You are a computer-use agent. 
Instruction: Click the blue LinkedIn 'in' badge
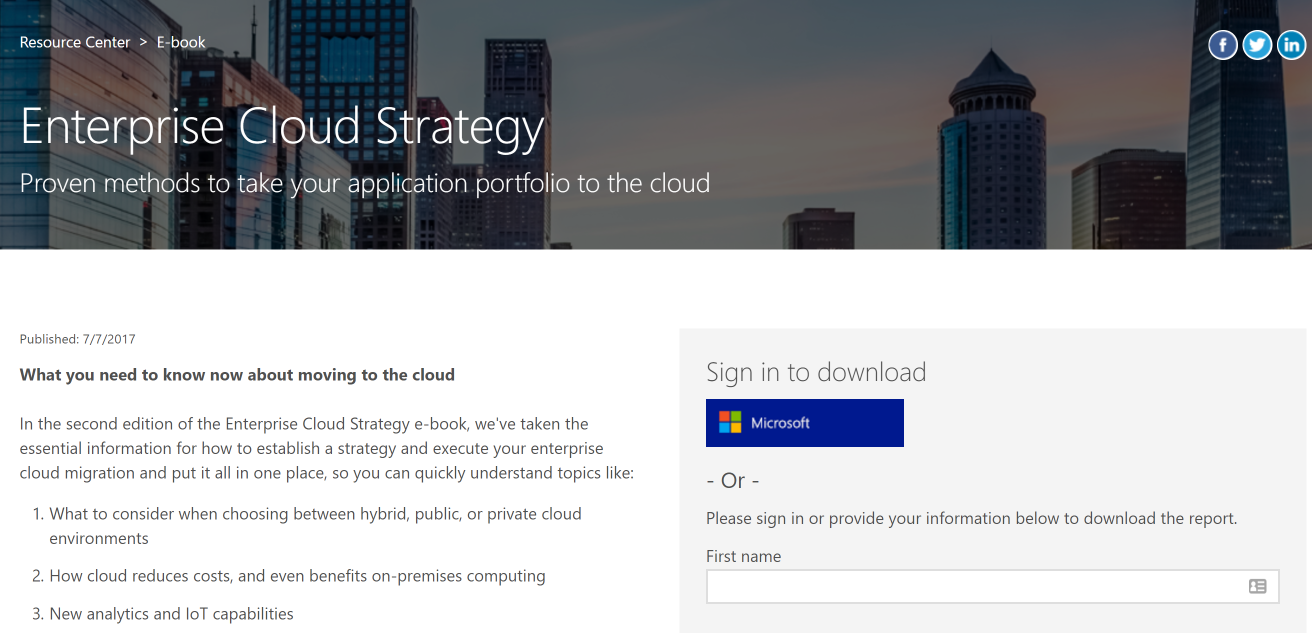pos(1291,45)
